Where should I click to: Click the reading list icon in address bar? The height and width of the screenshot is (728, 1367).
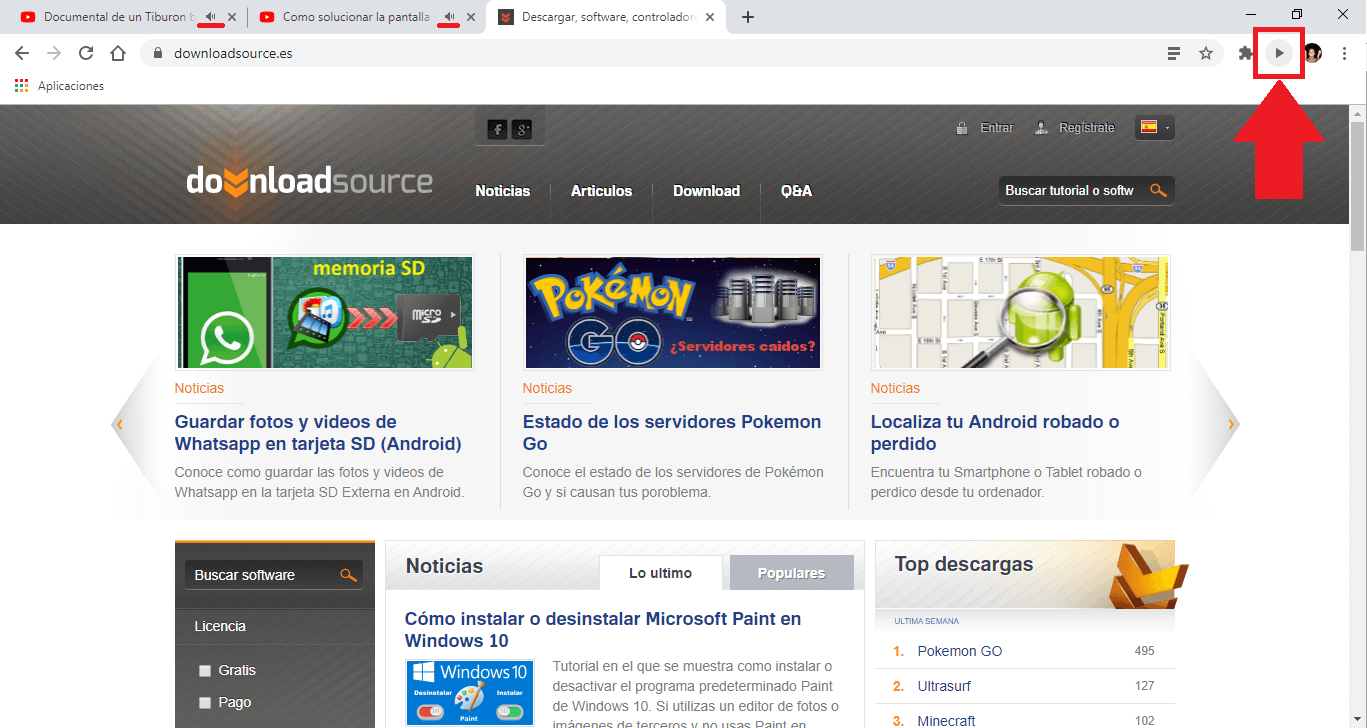1174,53
